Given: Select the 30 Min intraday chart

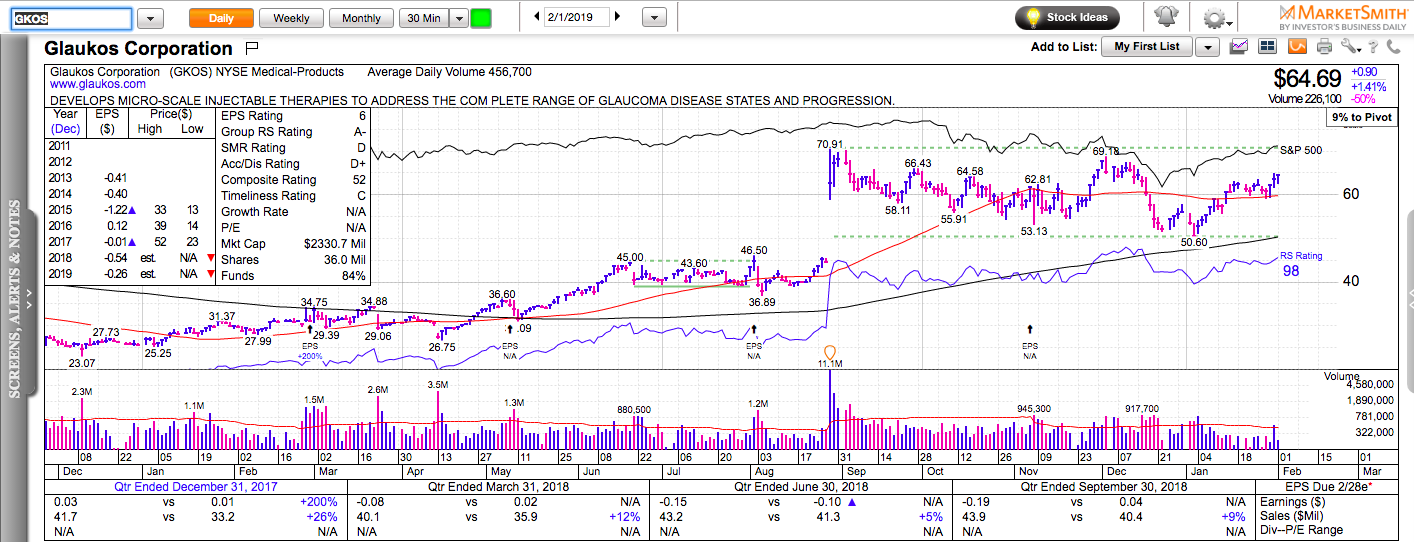Looking at the screenshot, I should tap(422, 18).
